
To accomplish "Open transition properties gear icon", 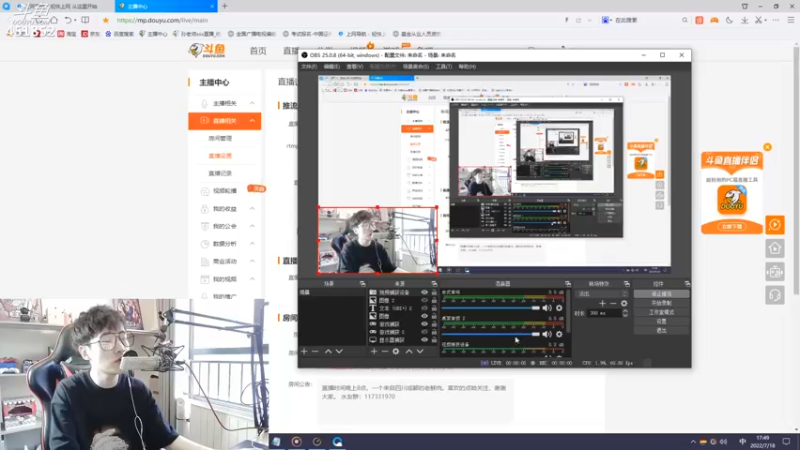I will tap(624, 304).
